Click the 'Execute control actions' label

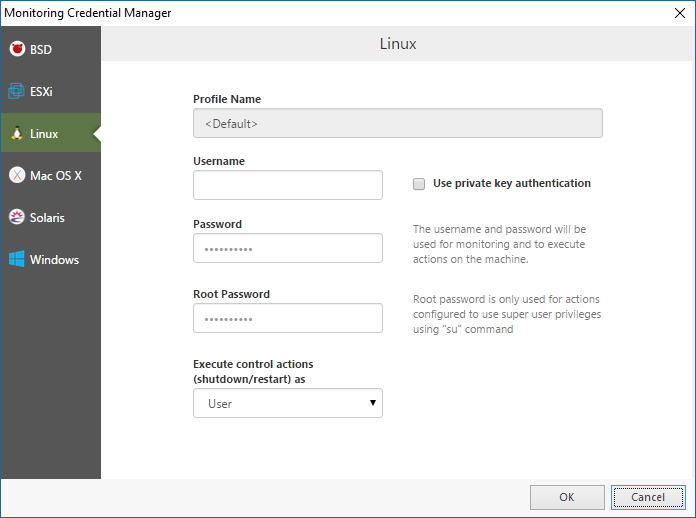(x=253, y=372)
